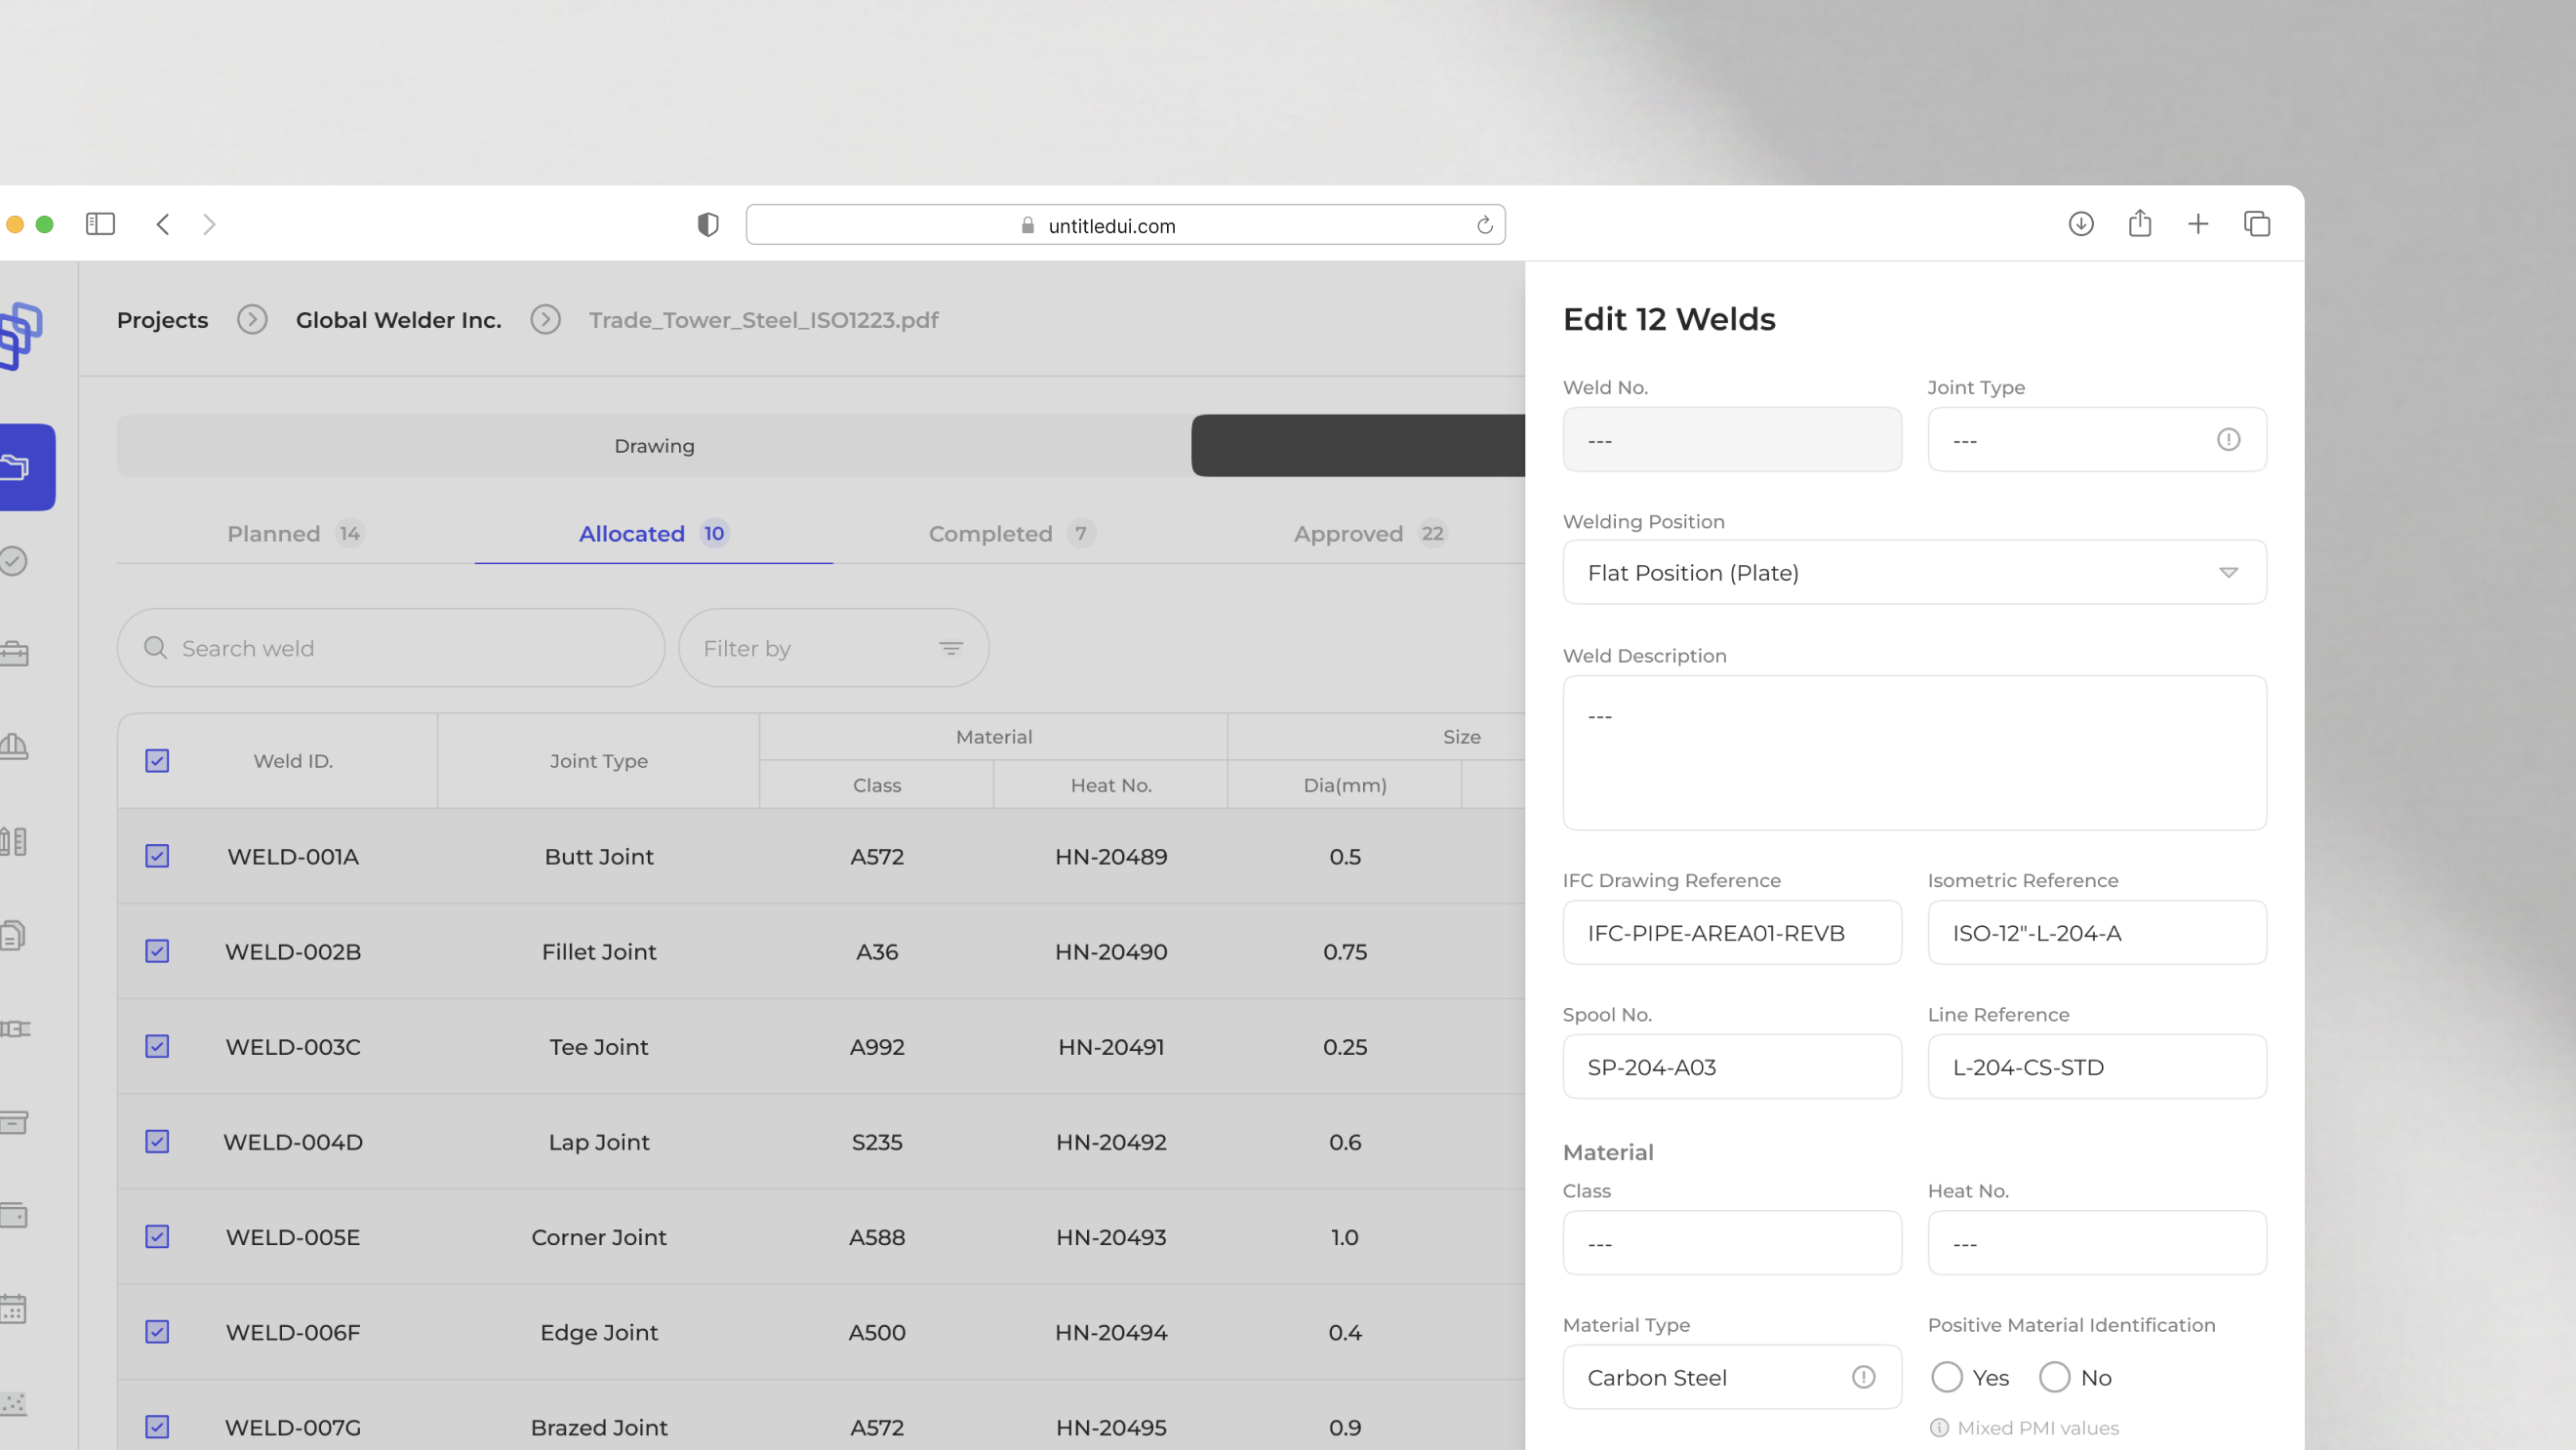Viewport: 2576px width, 1450px height.
Task: Select Yes for Positive Material Identification
Action: (x=1946, y=1377)
